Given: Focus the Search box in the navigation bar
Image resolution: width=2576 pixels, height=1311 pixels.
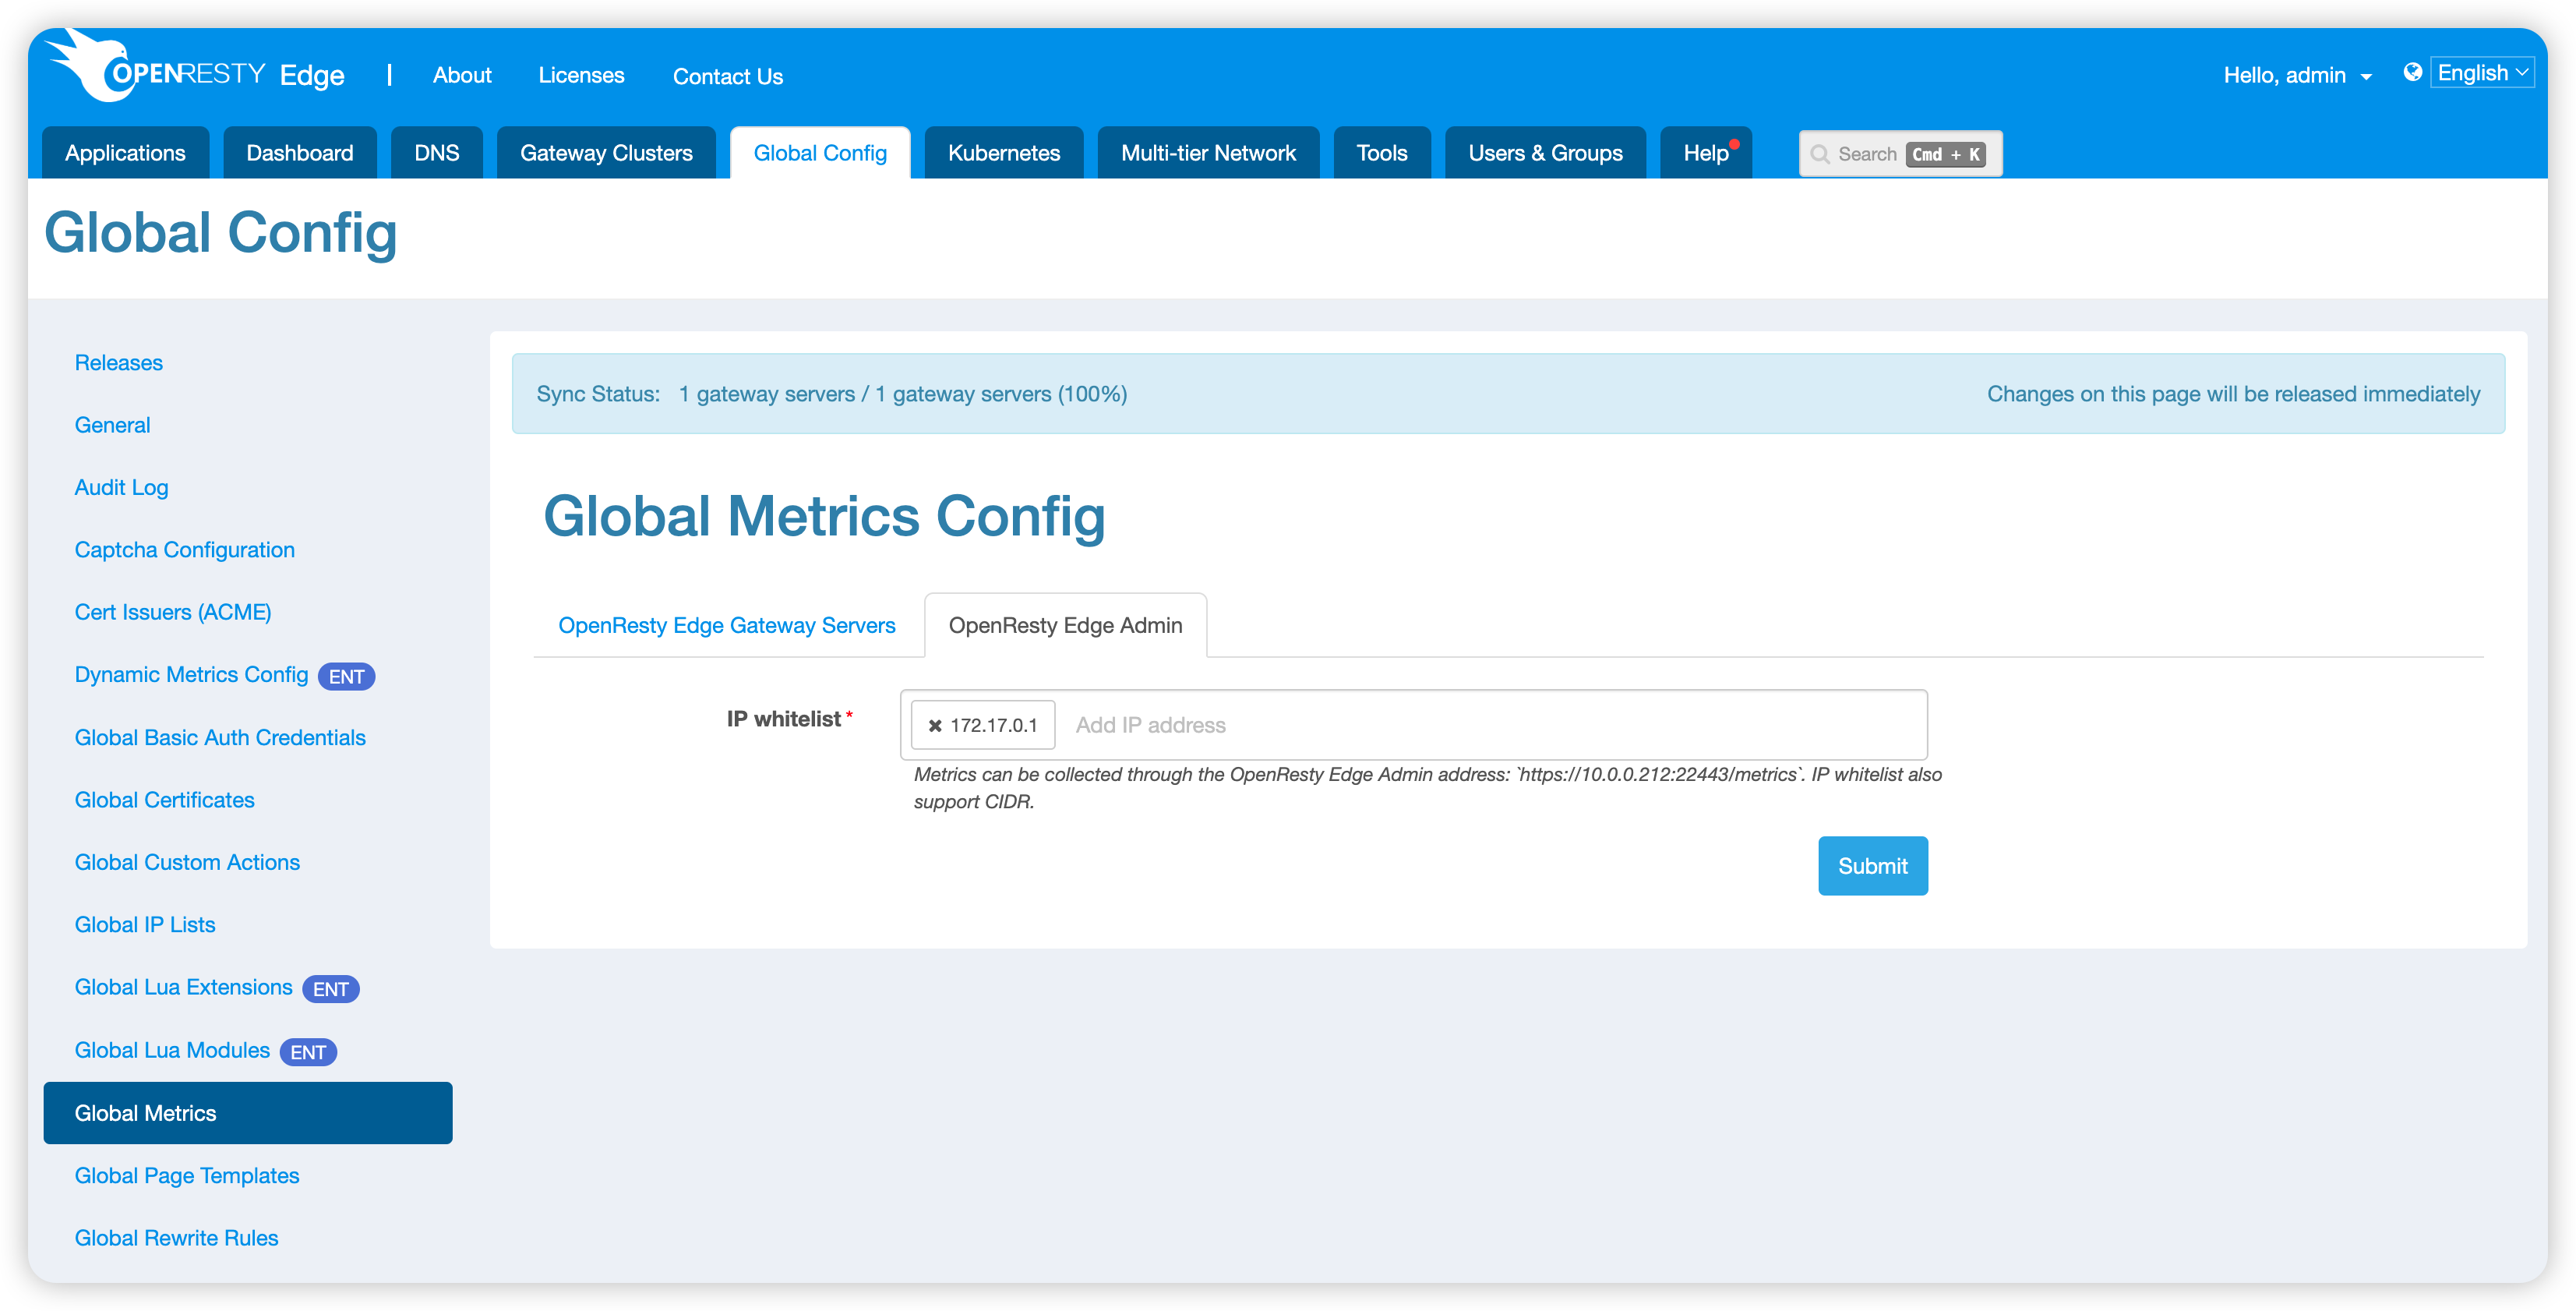Looking at the screenshot, I should pyautogui.click(x=1900, y=154).
